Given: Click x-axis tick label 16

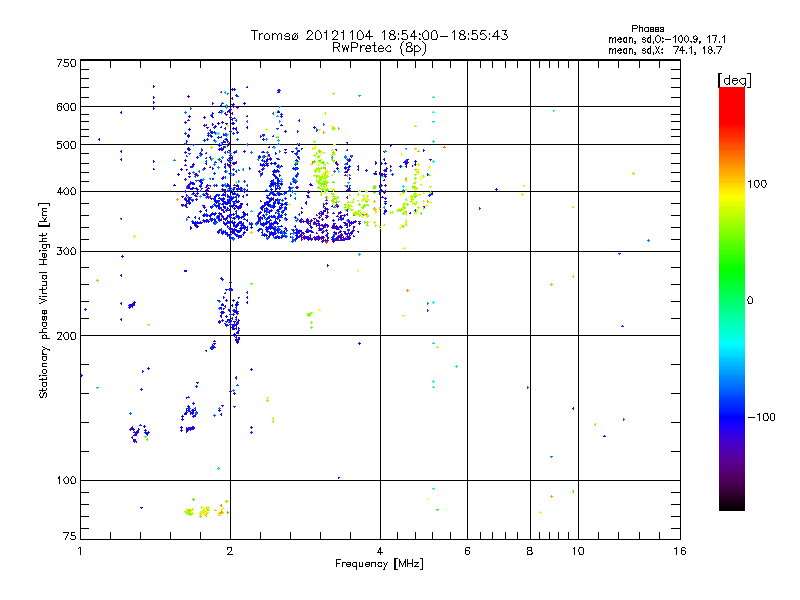Looking at the screenshot, I should [680, 551].
